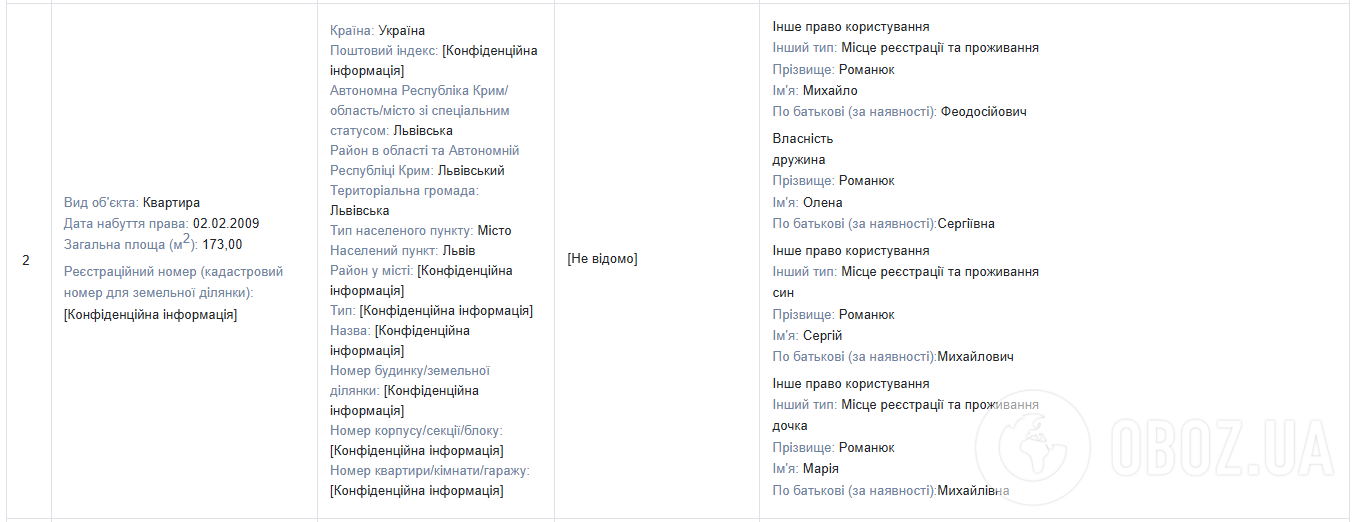Click the Країна: Україна entry
This screenshot has width=1354, height=522.
click(x=377, y=31)
